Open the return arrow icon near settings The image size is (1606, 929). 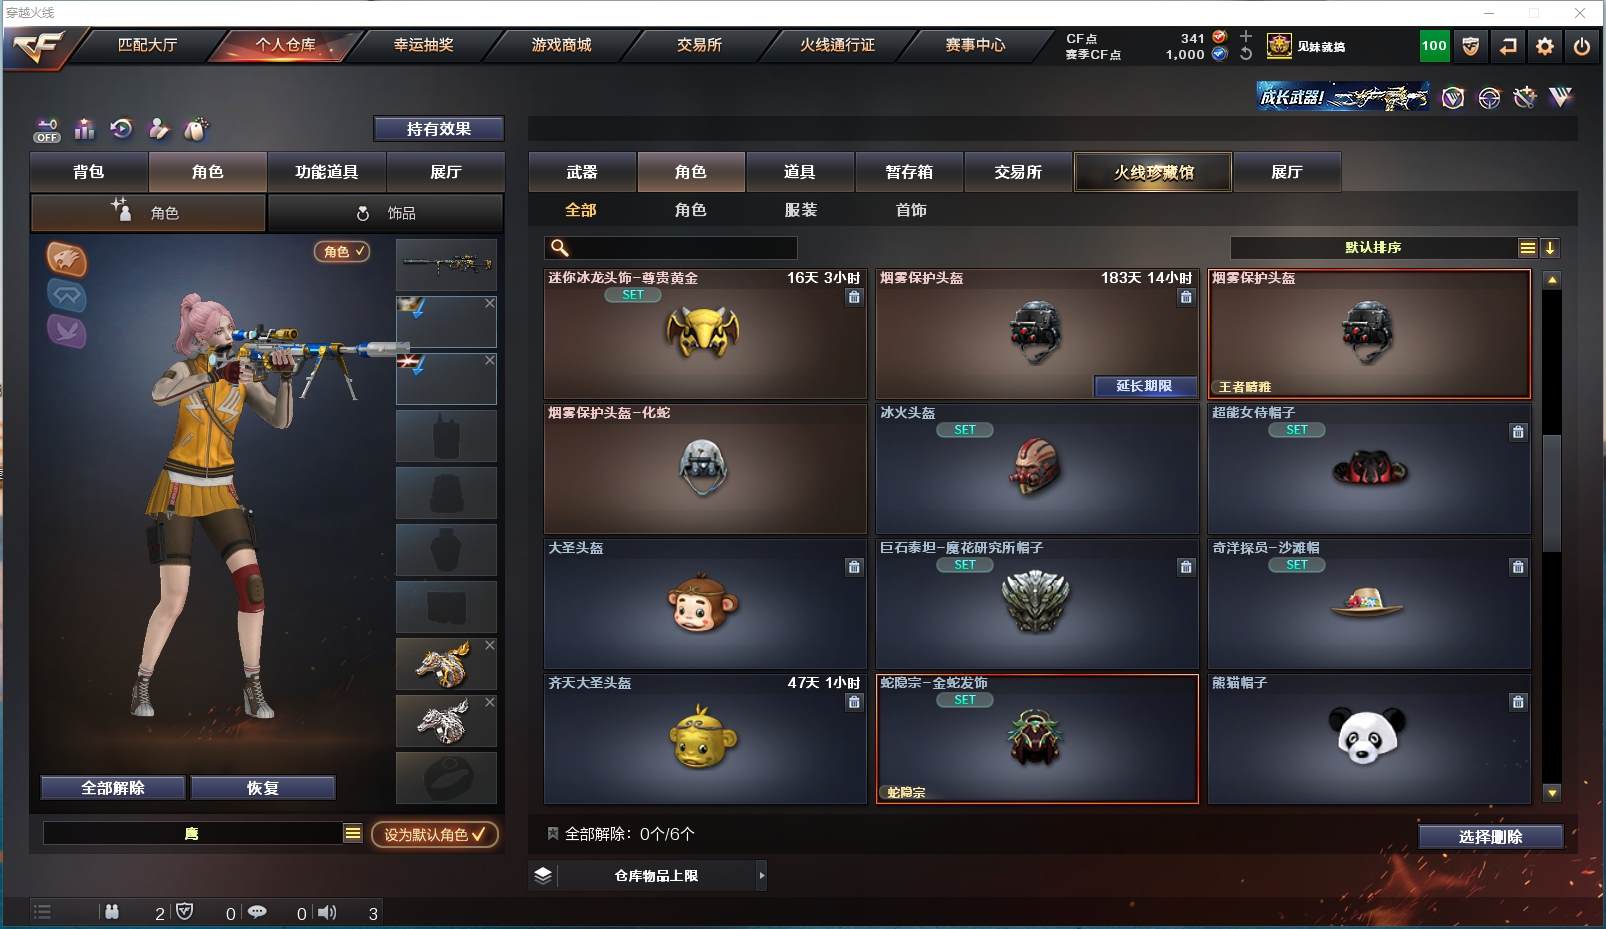click(x=1508, y=46)
